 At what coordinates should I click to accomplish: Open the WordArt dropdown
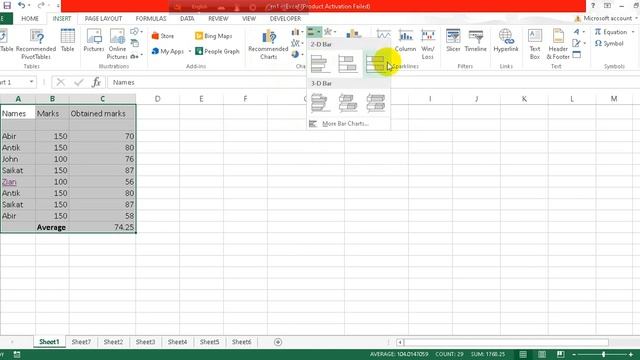578,31
